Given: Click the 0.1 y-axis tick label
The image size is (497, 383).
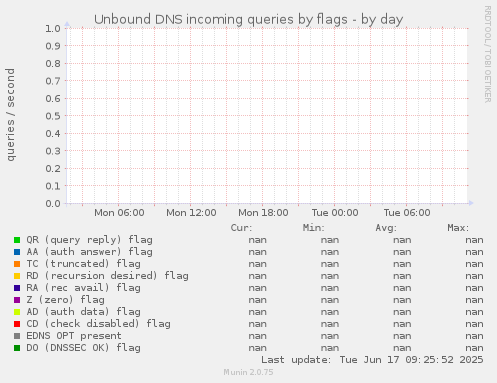Looking at the screenshot, I should 53,186.
